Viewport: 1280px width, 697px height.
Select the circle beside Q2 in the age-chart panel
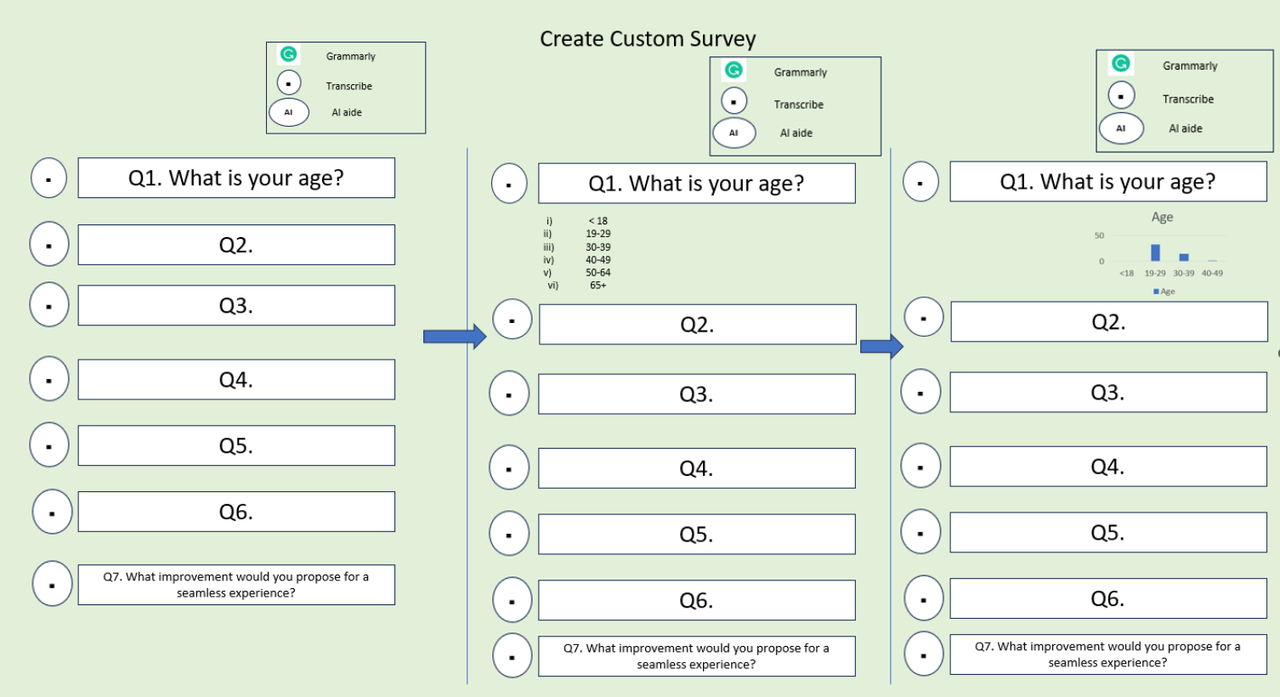[924, 318]
